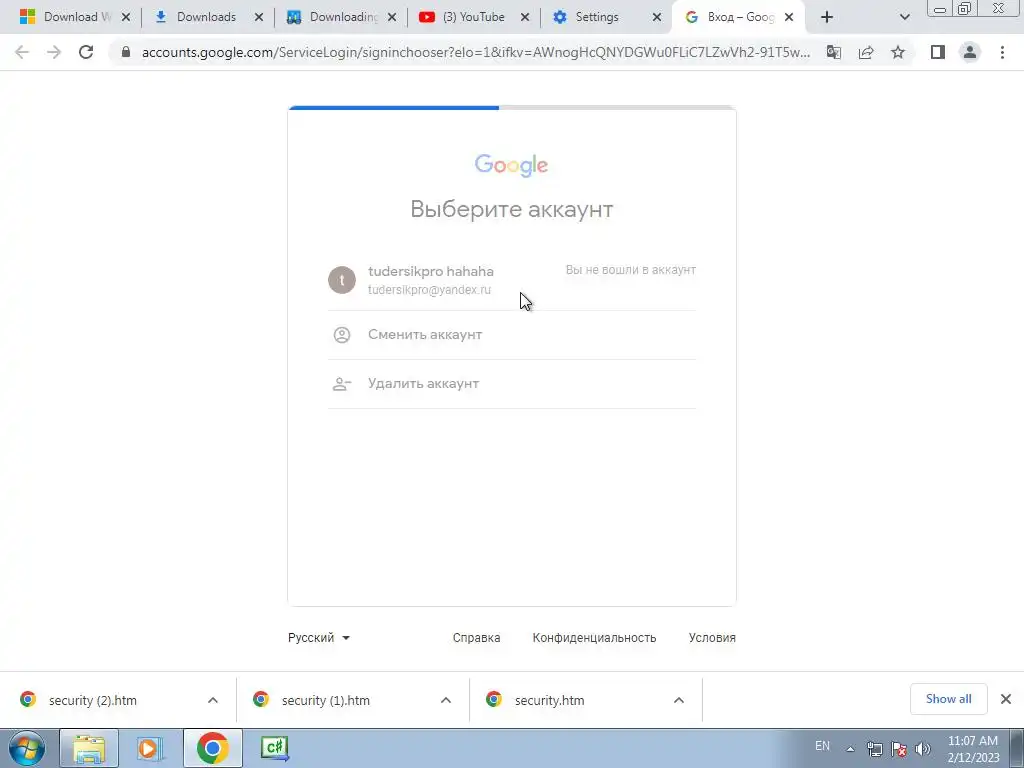This screenshot has width=1024, height=768.
Task: Close the Download Windows tab
Action: pos(125,17)
